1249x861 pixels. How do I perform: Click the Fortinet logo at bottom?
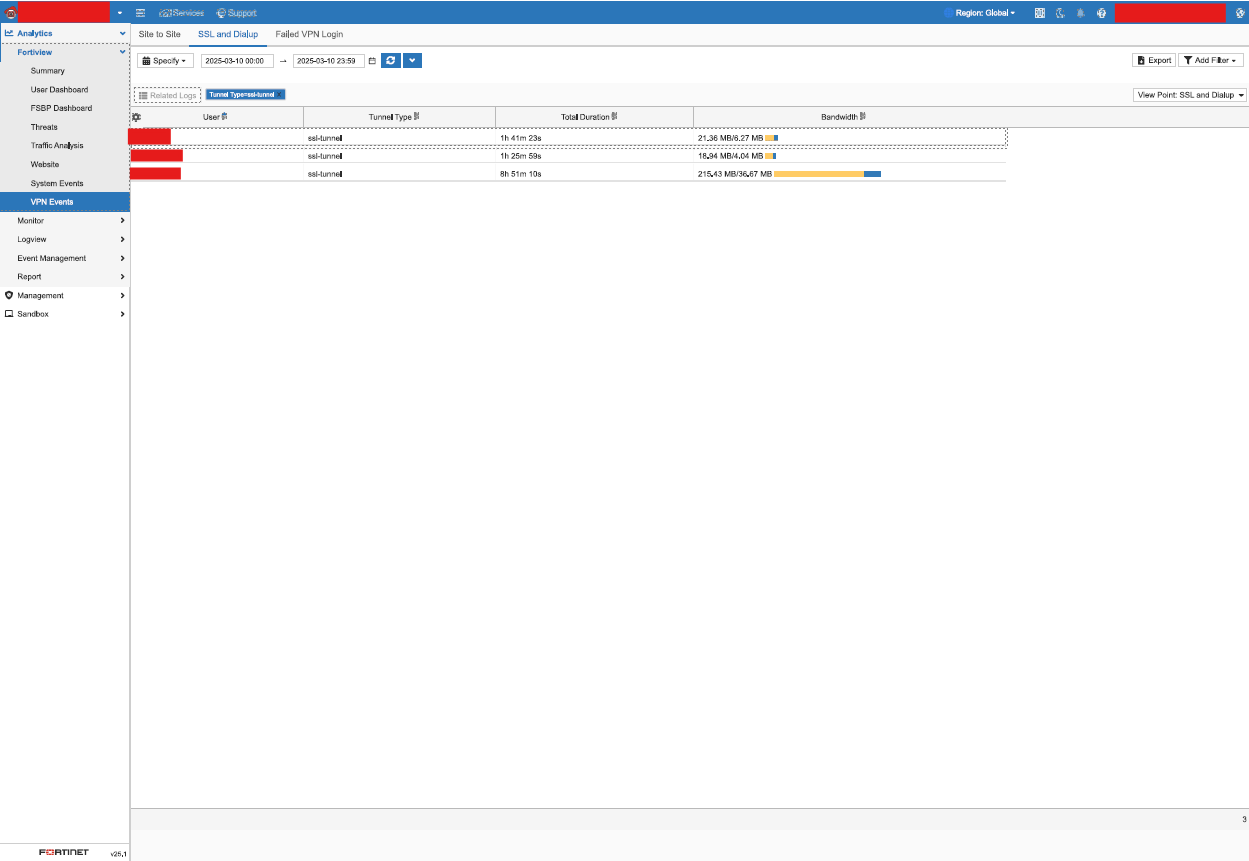[x=64, y=852]
